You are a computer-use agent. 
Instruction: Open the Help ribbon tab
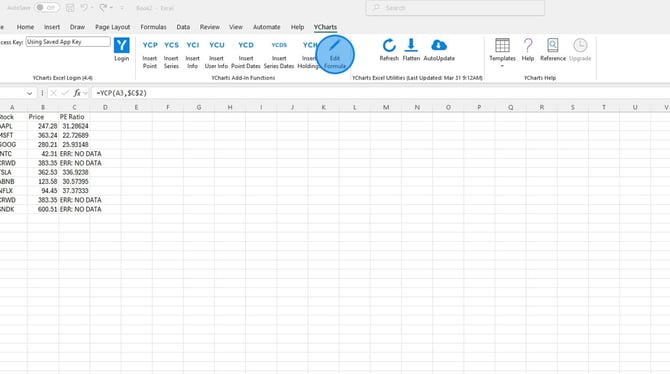(x=297, y=27)
